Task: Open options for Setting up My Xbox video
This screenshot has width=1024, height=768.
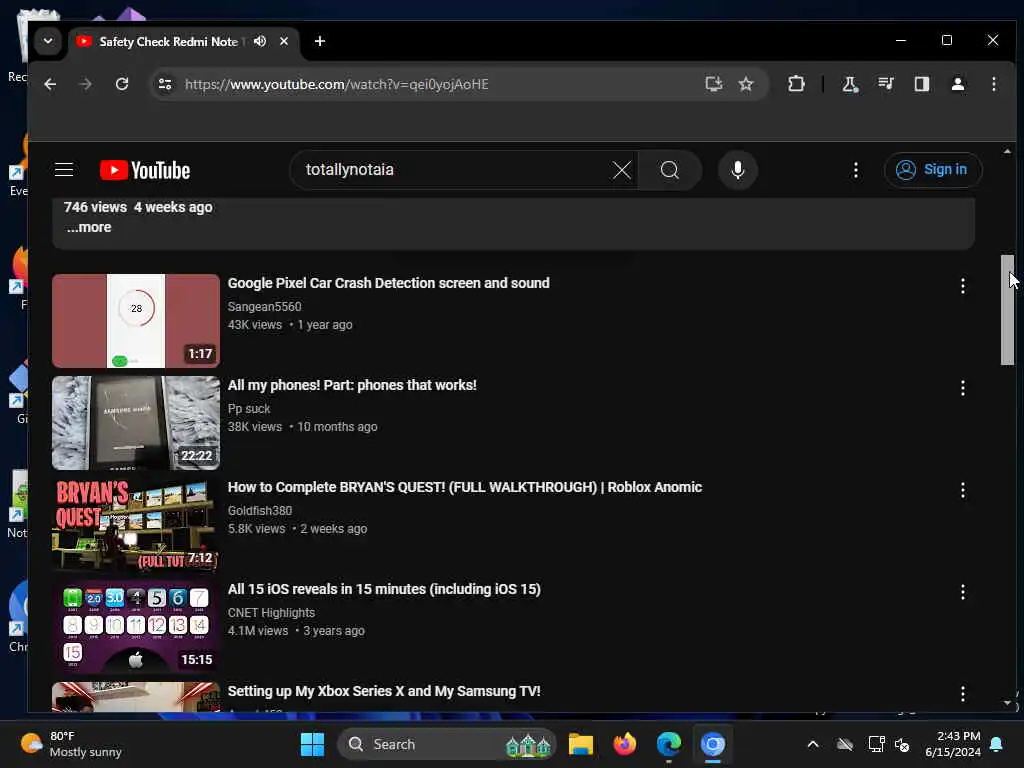Action: [962, 694]
